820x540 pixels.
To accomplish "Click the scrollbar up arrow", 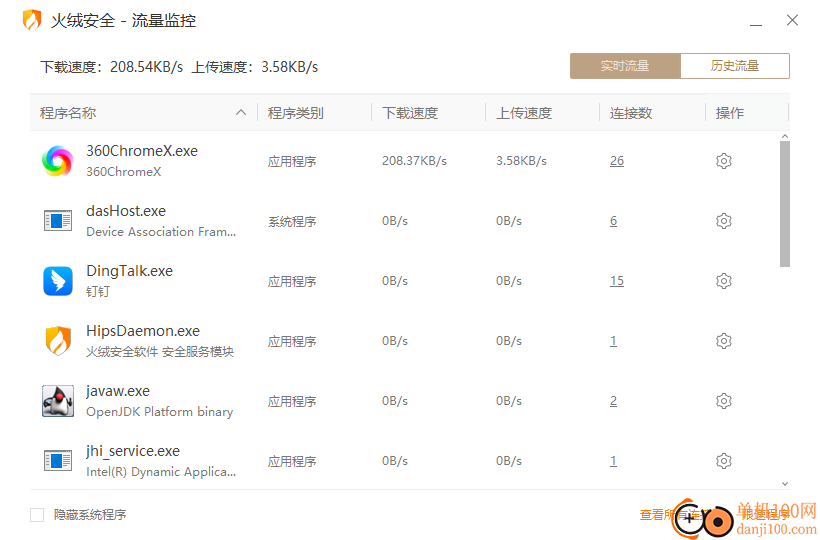I will 784,136.
